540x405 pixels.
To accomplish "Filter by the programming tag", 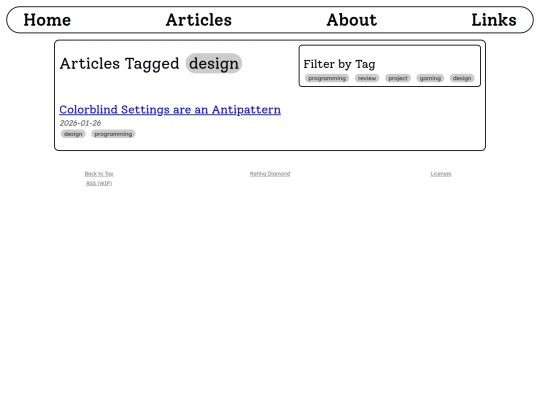I will pos(327,78).
